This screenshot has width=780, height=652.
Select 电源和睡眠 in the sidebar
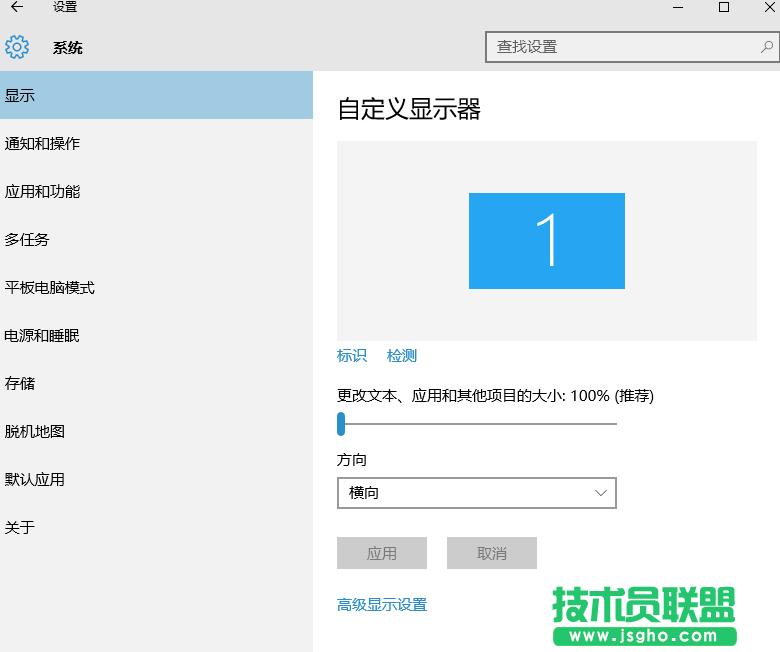tap(42, 336)
